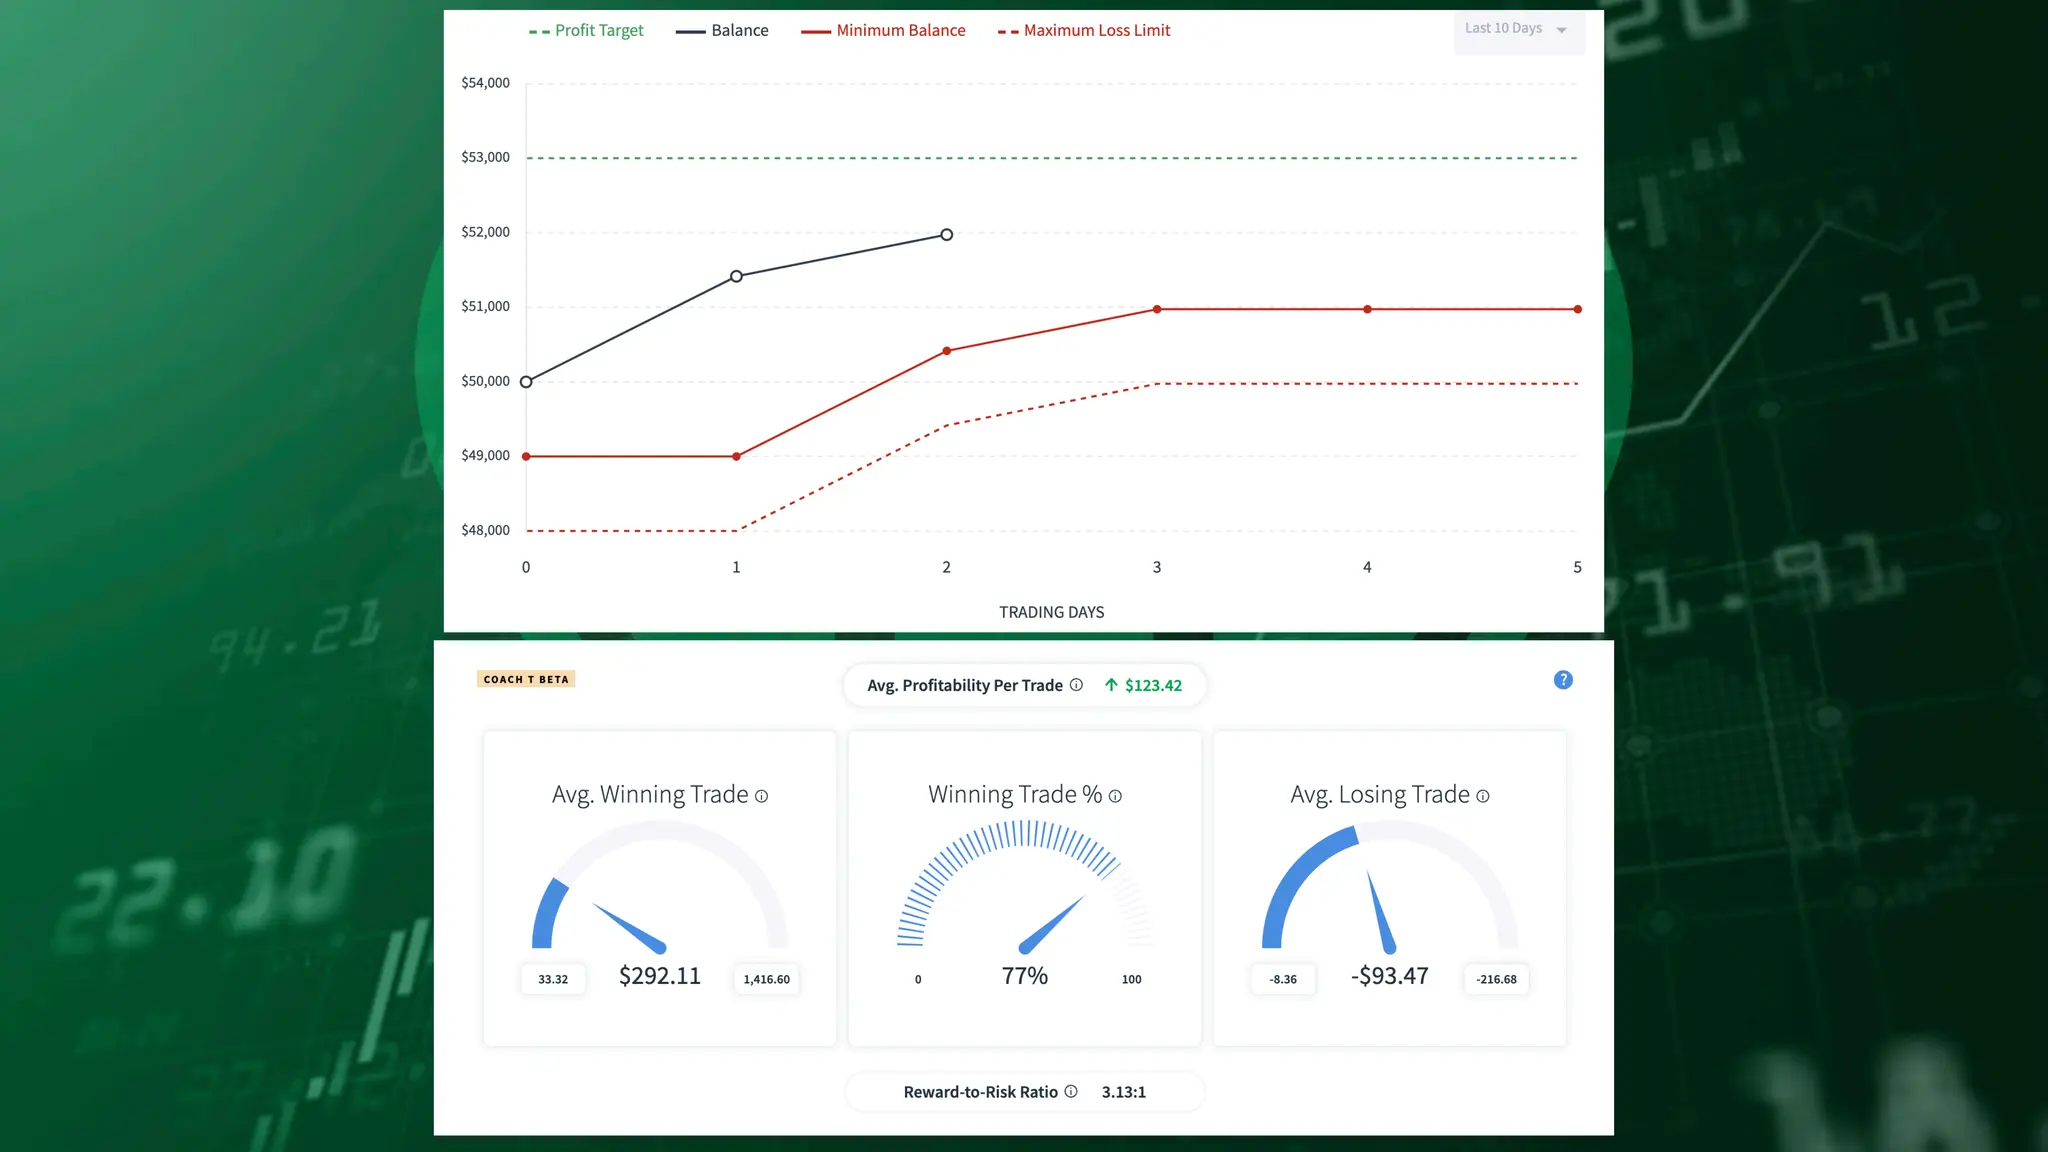Click the -216.68 value label
This screenshot has width=2048, height=1152.
pos(1496,979)
